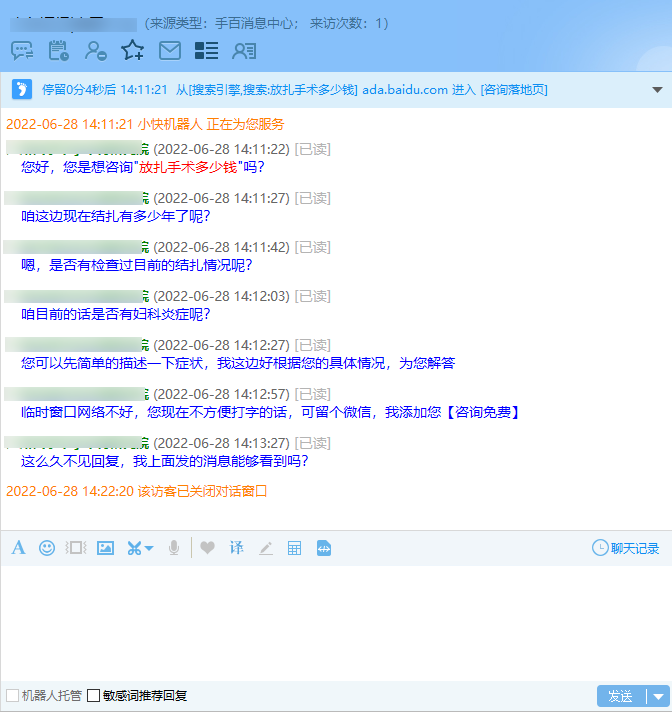672x712 pixels.
Task: Expand the visitor source info bar arrow
Action: (657, 90)
